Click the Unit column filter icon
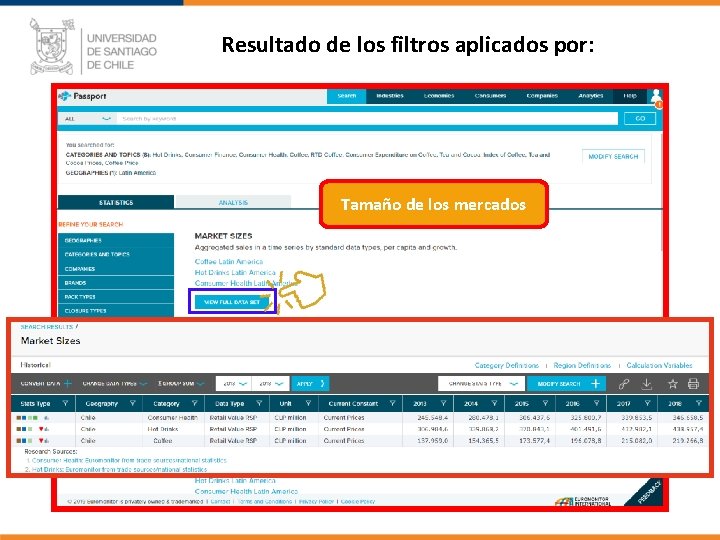 [x=309, y=403]
